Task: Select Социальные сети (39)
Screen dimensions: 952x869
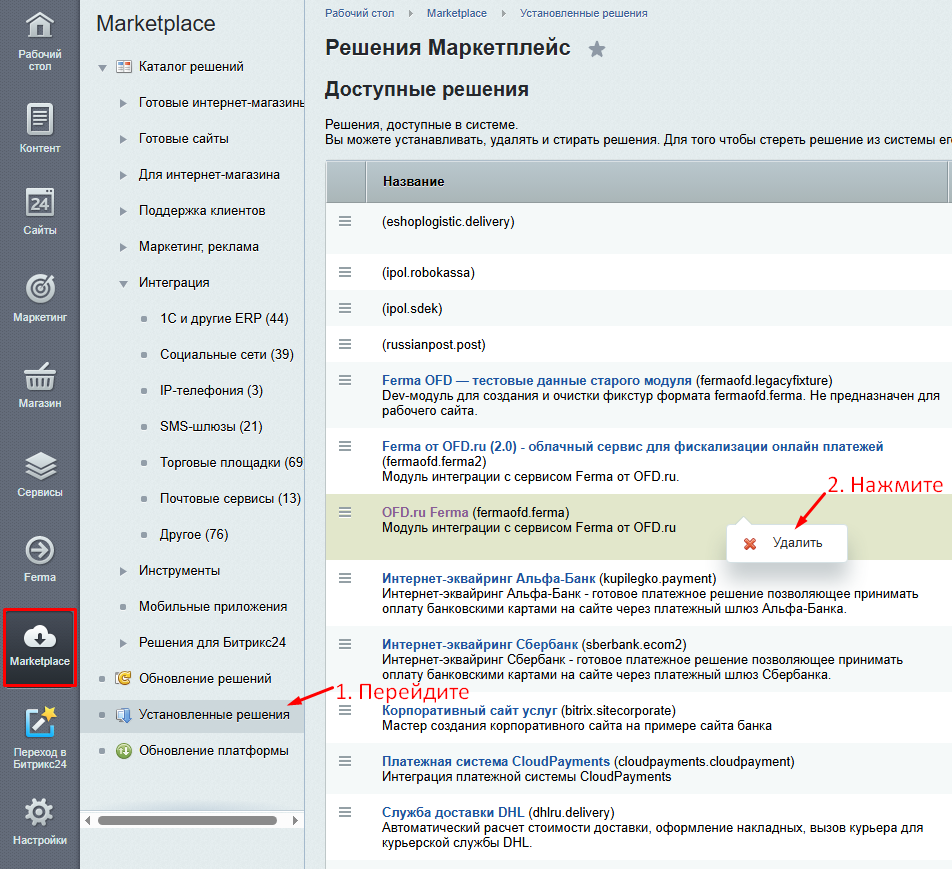Action: (x=226, y=354)
